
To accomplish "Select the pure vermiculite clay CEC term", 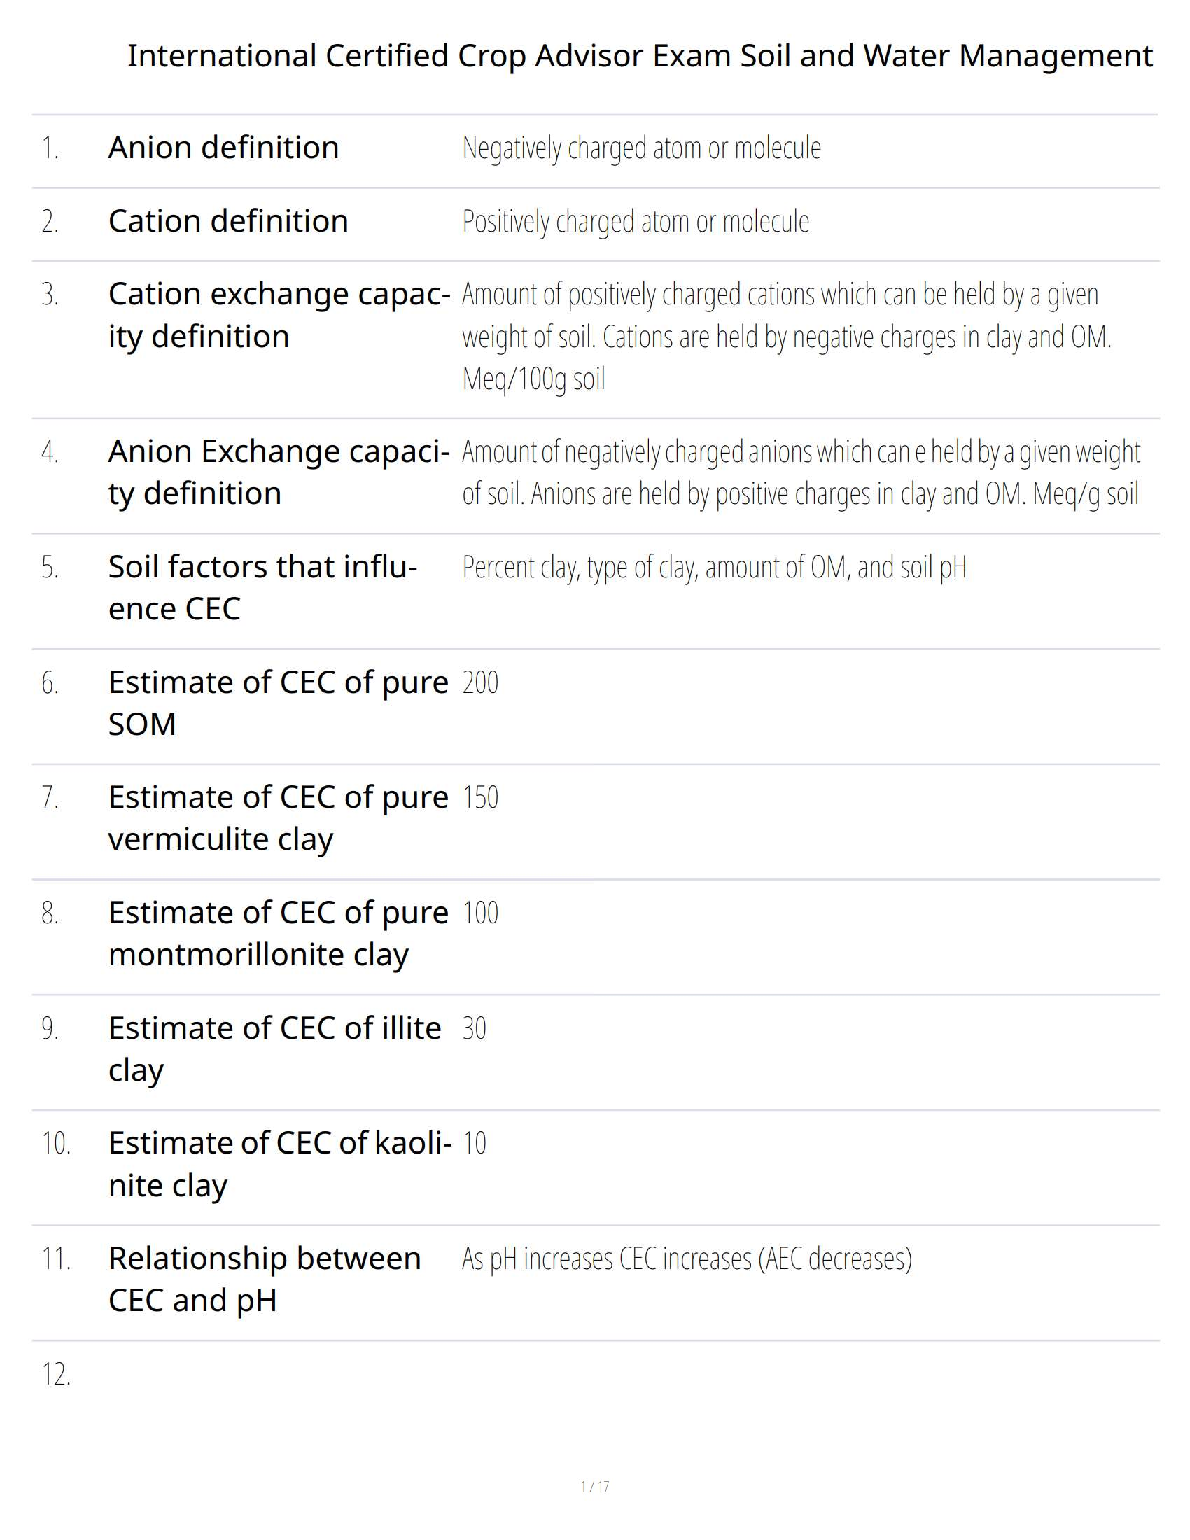I will coord(278,818).
